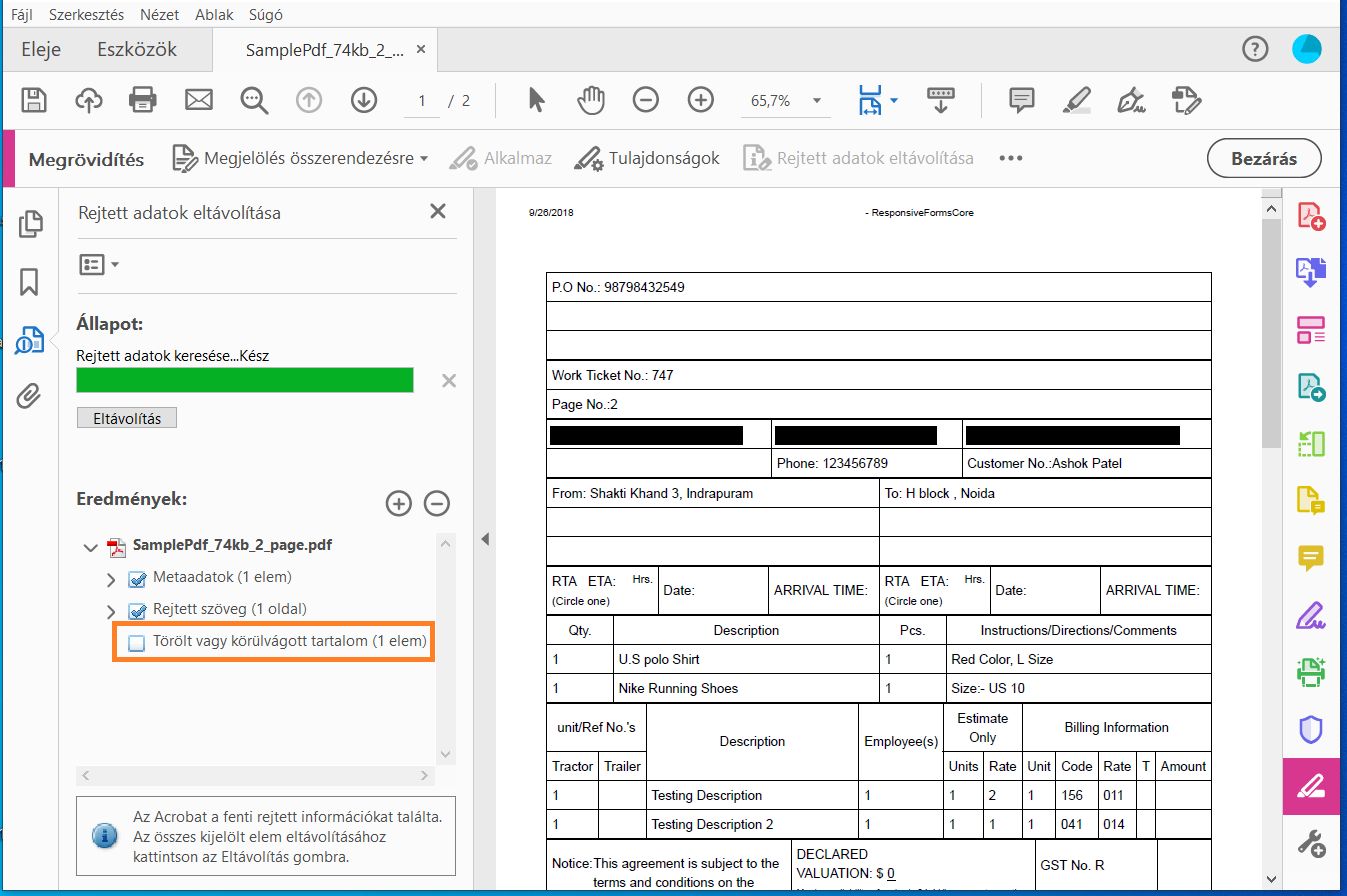Switch to the Eszközök tab
This screenshot has width=1347, height=896.
point(137,49)
